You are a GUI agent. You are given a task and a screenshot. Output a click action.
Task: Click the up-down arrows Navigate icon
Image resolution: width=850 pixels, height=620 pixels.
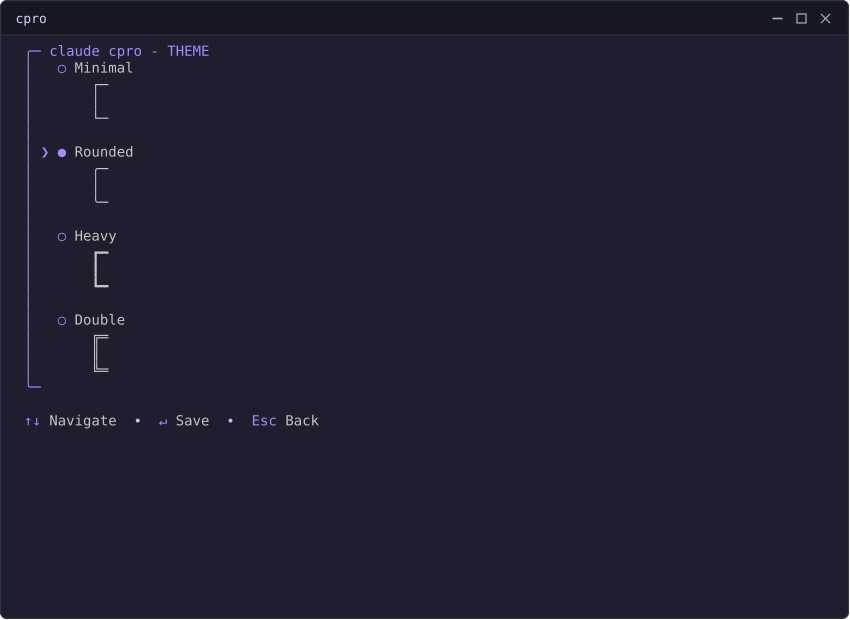(x=32, y=421)
